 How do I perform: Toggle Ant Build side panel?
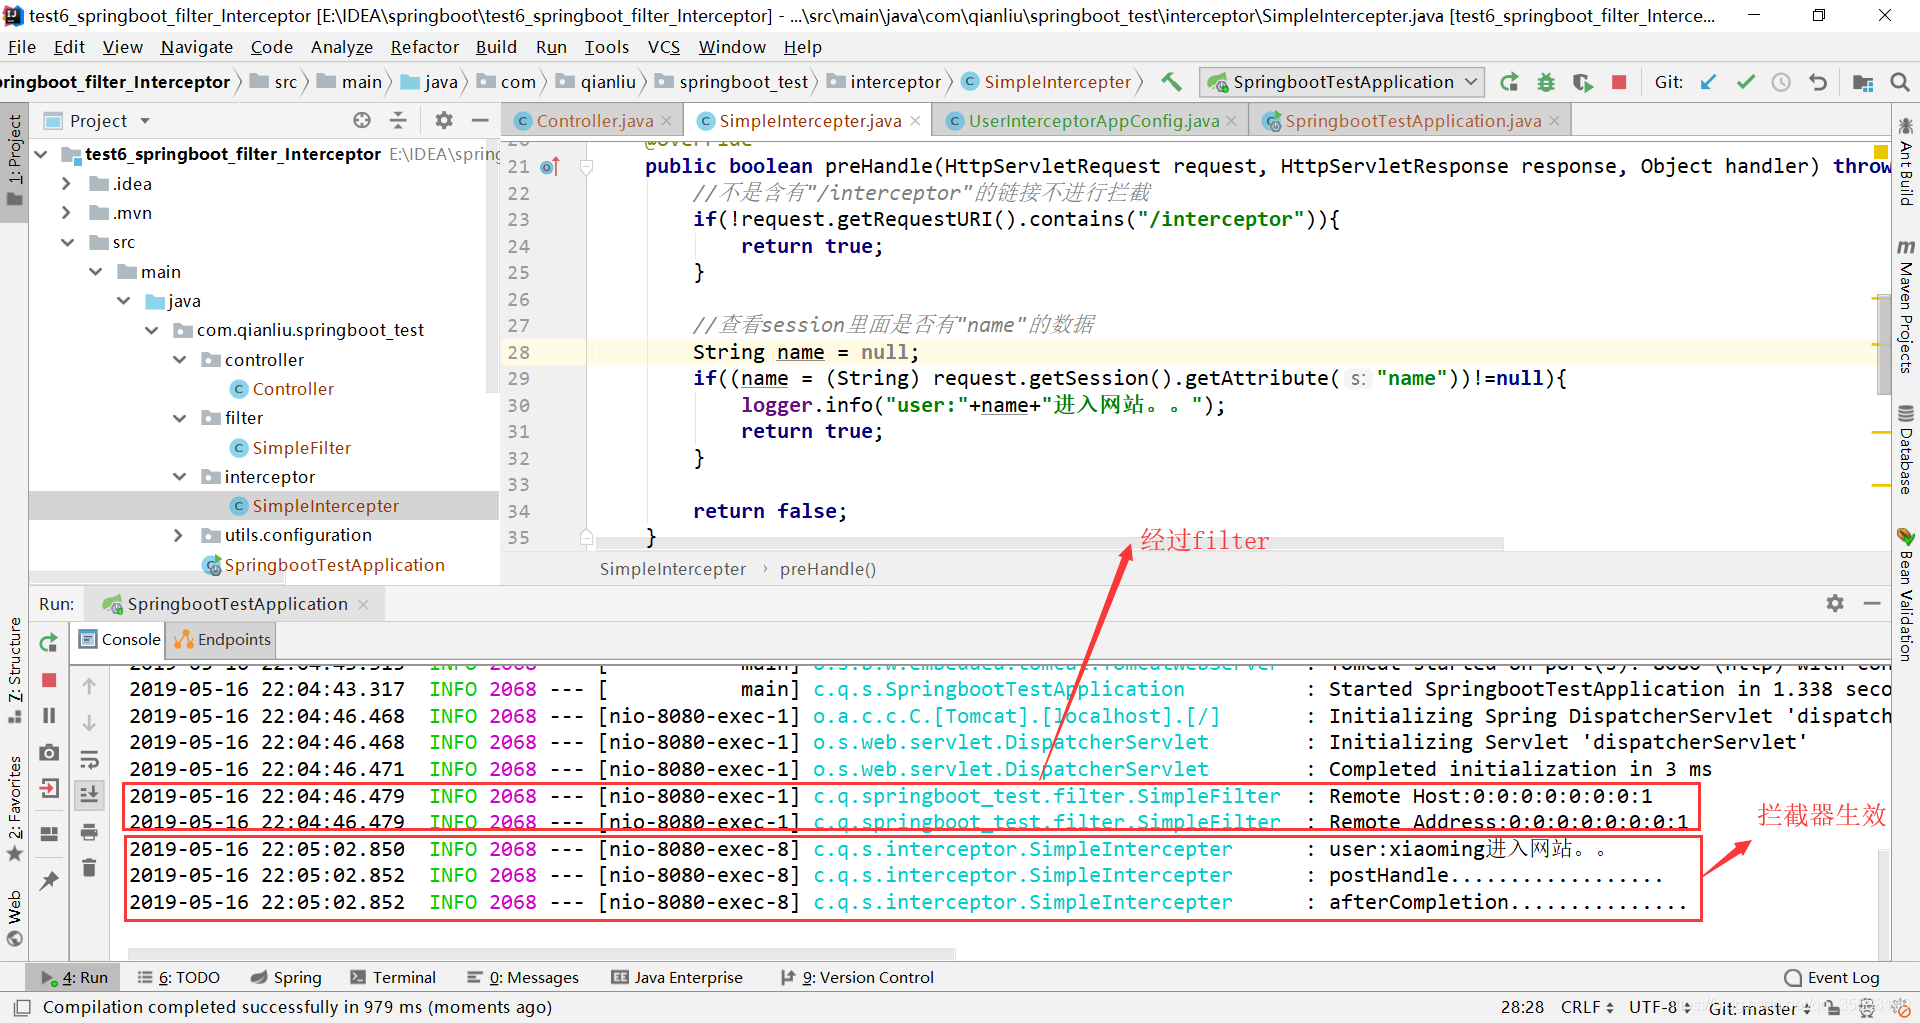1906,162
